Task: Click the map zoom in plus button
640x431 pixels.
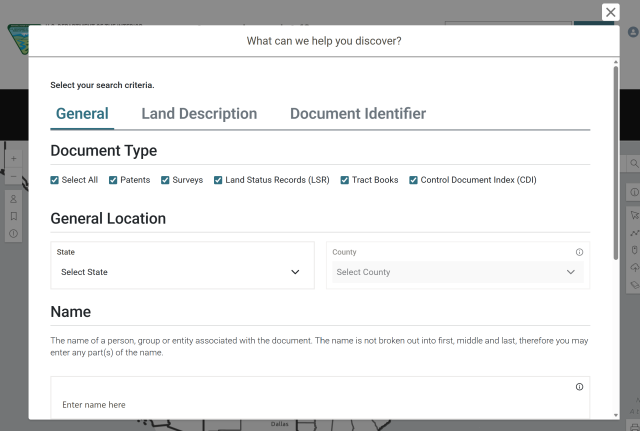Action: click(13, 158)
